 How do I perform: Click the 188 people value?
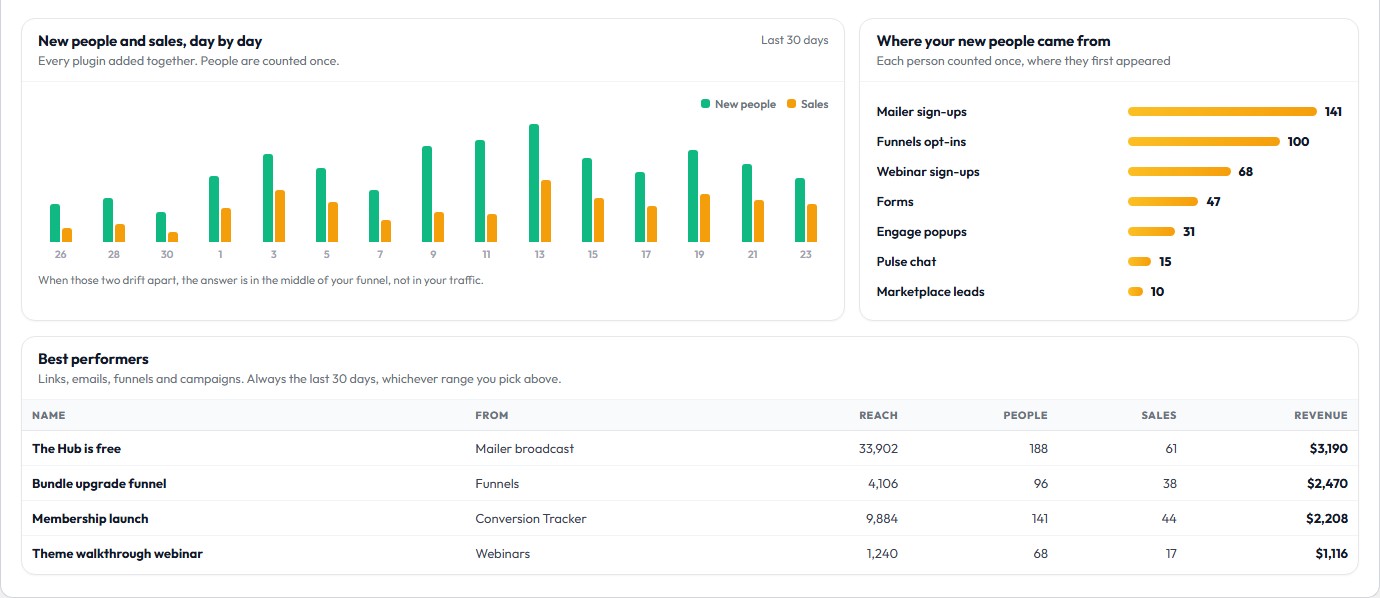coord(1038,449)
